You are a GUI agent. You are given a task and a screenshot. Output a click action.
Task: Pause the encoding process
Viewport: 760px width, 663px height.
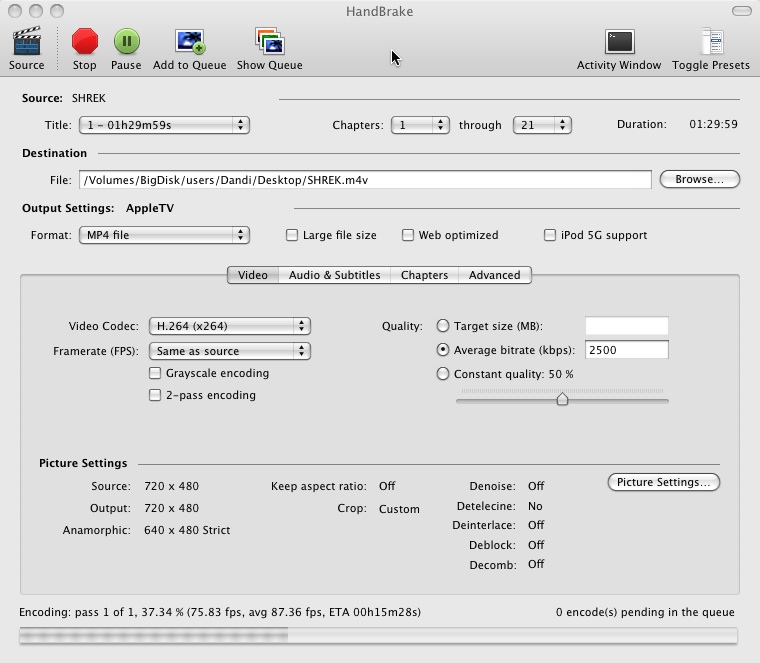pos(127,41)
